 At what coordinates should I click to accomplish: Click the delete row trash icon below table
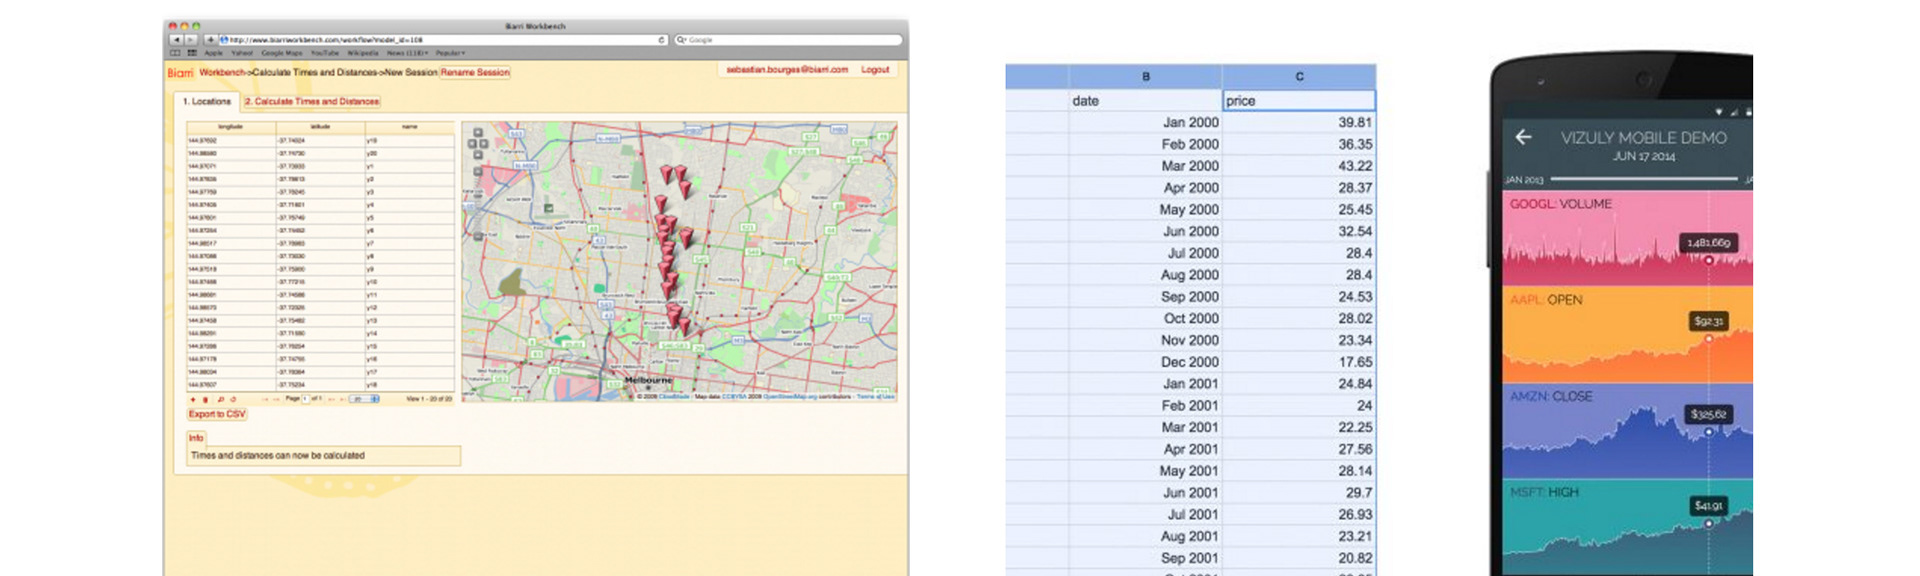pos(205,399)
